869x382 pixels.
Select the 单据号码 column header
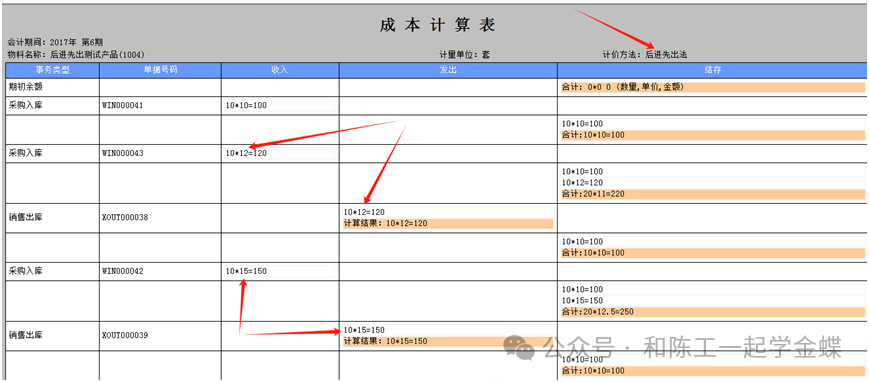(161, 70)
